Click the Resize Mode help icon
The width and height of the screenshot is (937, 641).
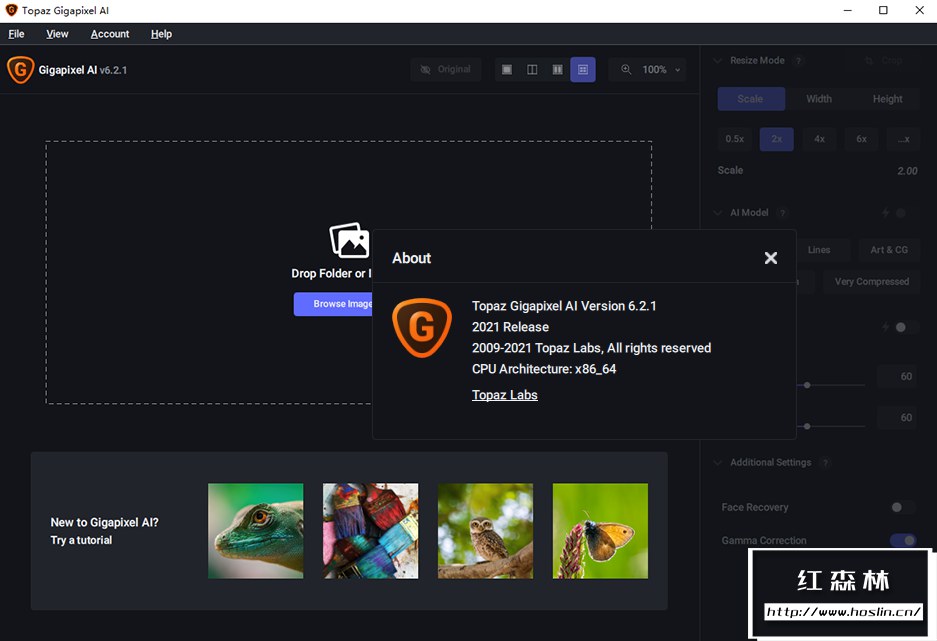[x=798, y=61]
